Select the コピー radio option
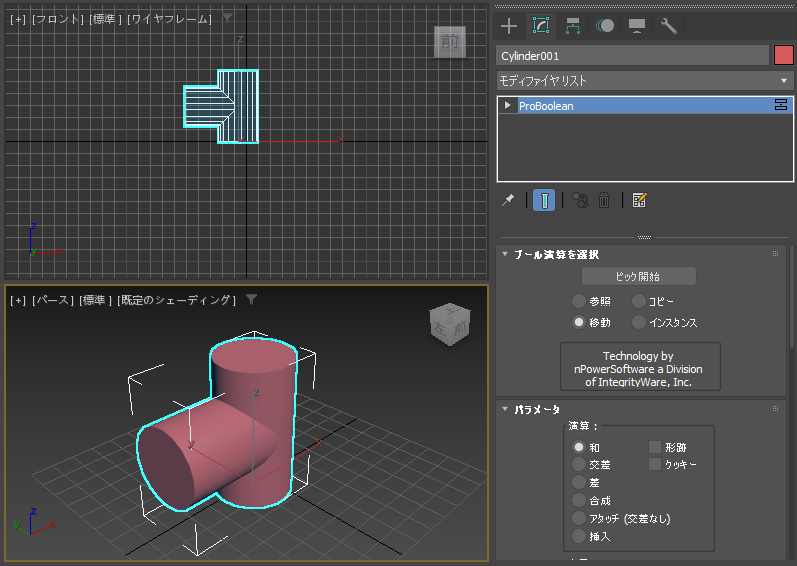Viewport: 797px width, 566px height. (x=639, y=301)
